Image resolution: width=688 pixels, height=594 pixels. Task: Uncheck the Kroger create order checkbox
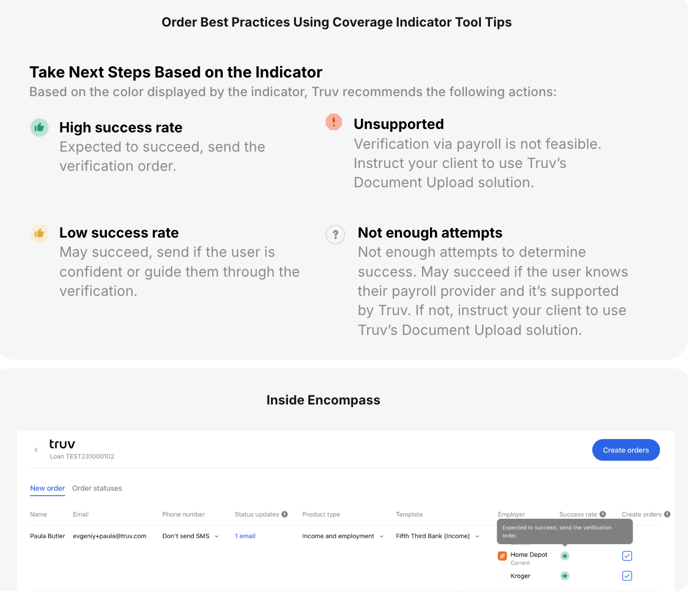[x=627, y=576]
